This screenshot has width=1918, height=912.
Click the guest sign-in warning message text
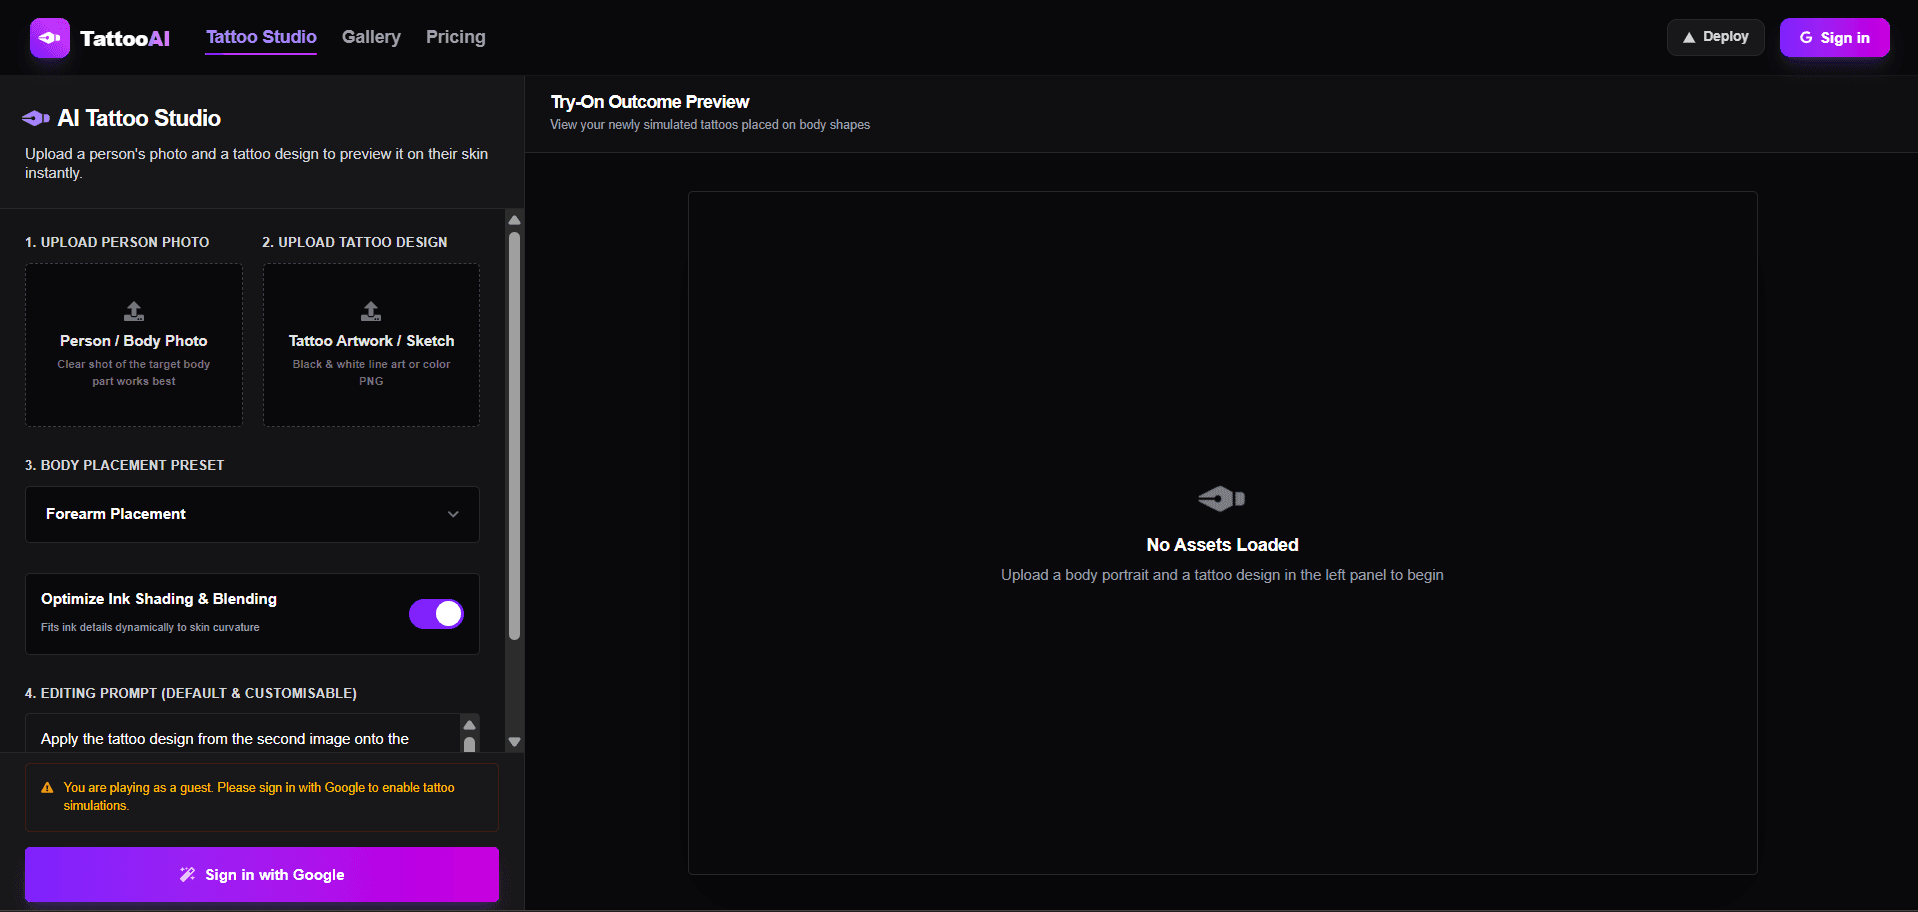(259, 797)
